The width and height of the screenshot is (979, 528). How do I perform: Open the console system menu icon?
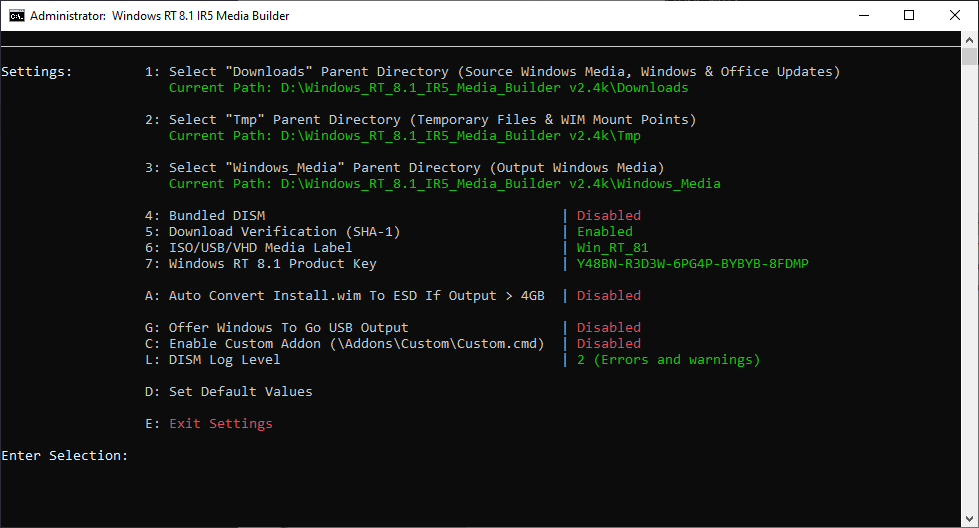tap(16, 16)
